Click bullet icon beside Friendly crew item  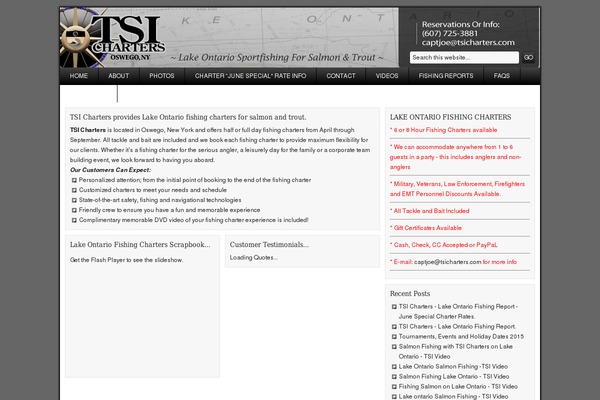[x=74, y=210]
